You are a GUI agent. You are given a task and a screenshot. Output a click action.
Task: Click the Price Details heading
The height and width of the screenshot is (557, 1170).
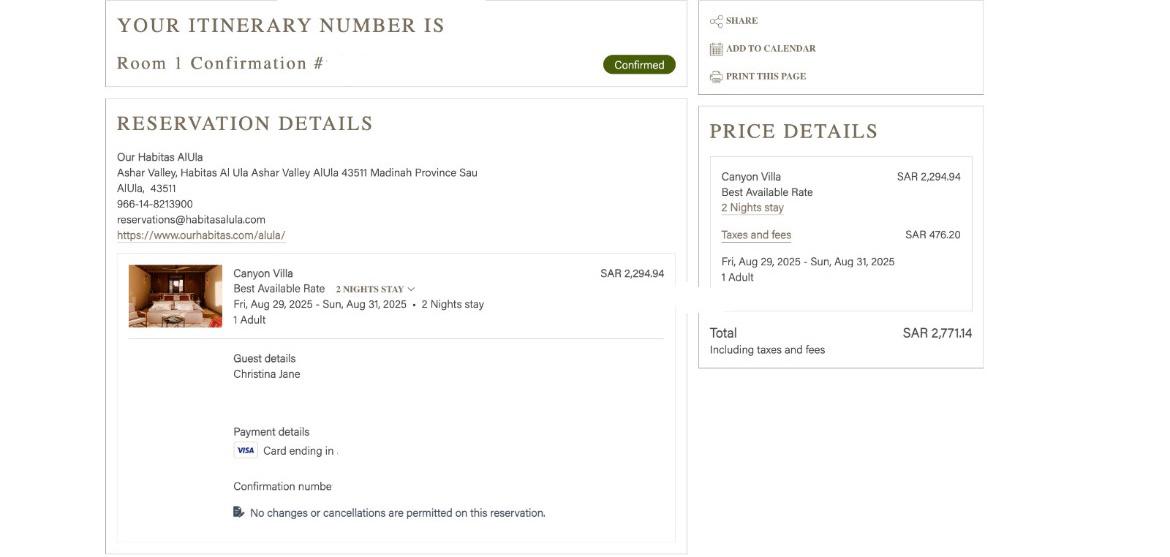click(793, 131)
